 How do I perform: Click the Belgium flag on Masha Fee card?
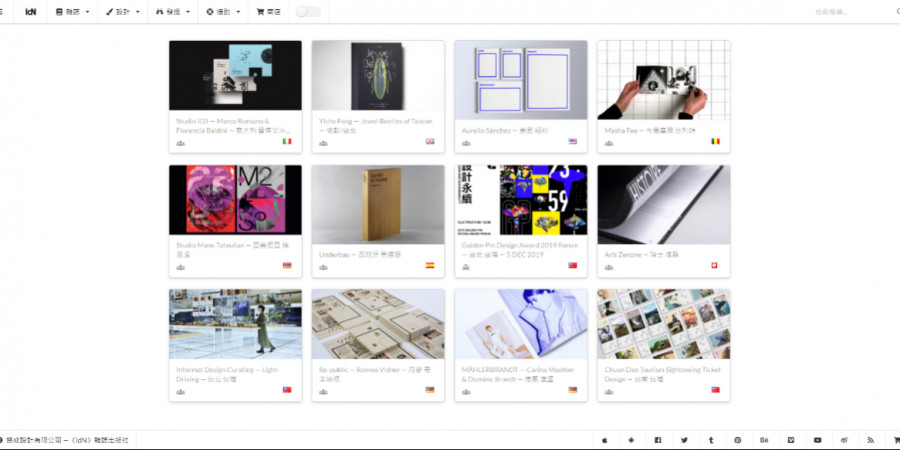click(715, 141)
